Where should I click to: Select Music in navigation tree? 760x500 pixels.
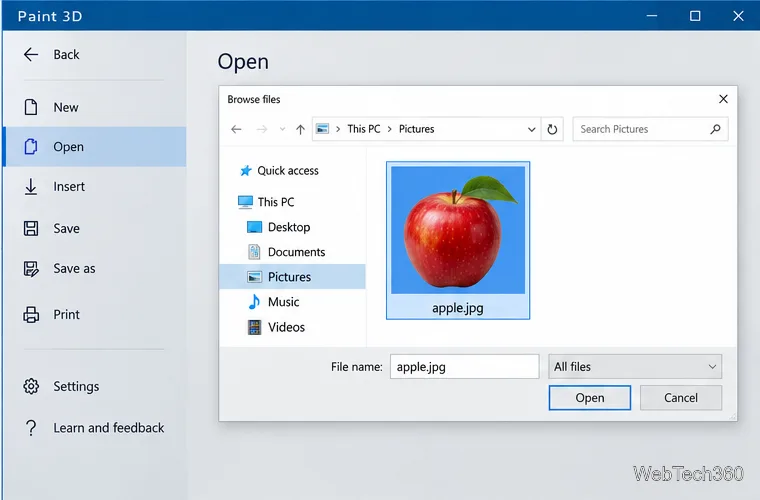284,301
